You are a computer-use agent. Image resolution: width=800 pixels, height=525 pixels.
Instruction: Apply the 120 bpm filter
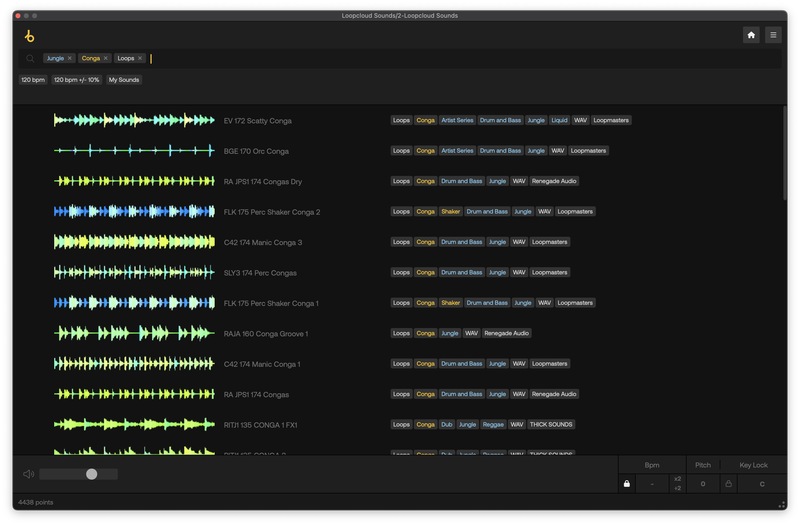[x=33, y=80]
